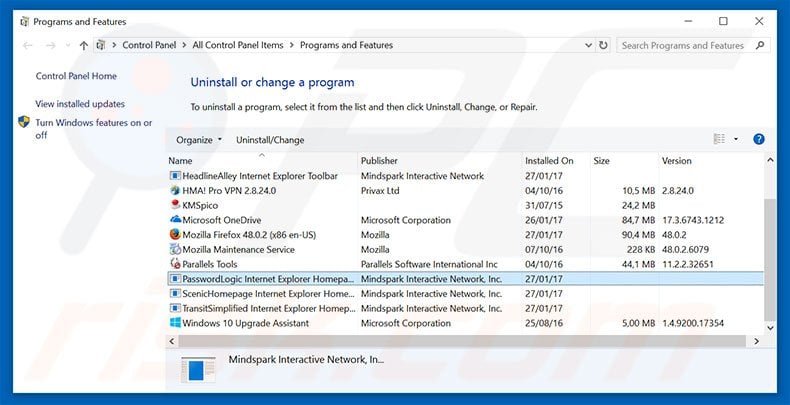Click the Microsoft OneDrive cloud icon

[x=175, y=220]
